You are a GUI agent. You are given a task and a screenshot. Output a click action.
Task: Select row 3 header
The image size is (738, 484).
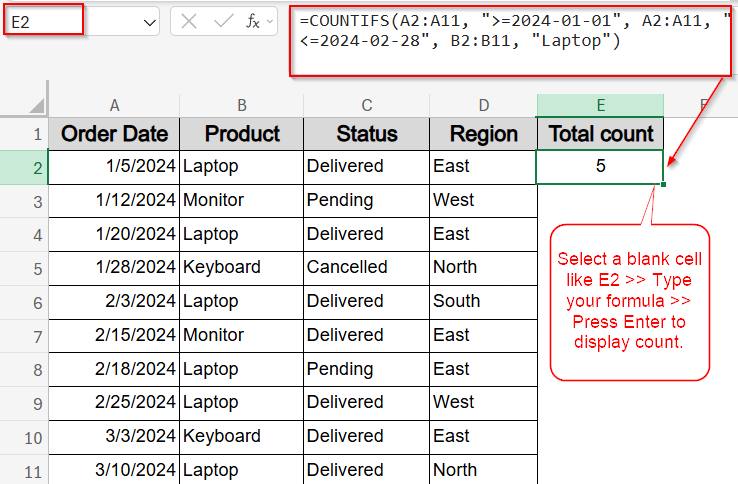click(x=24, y=202)
